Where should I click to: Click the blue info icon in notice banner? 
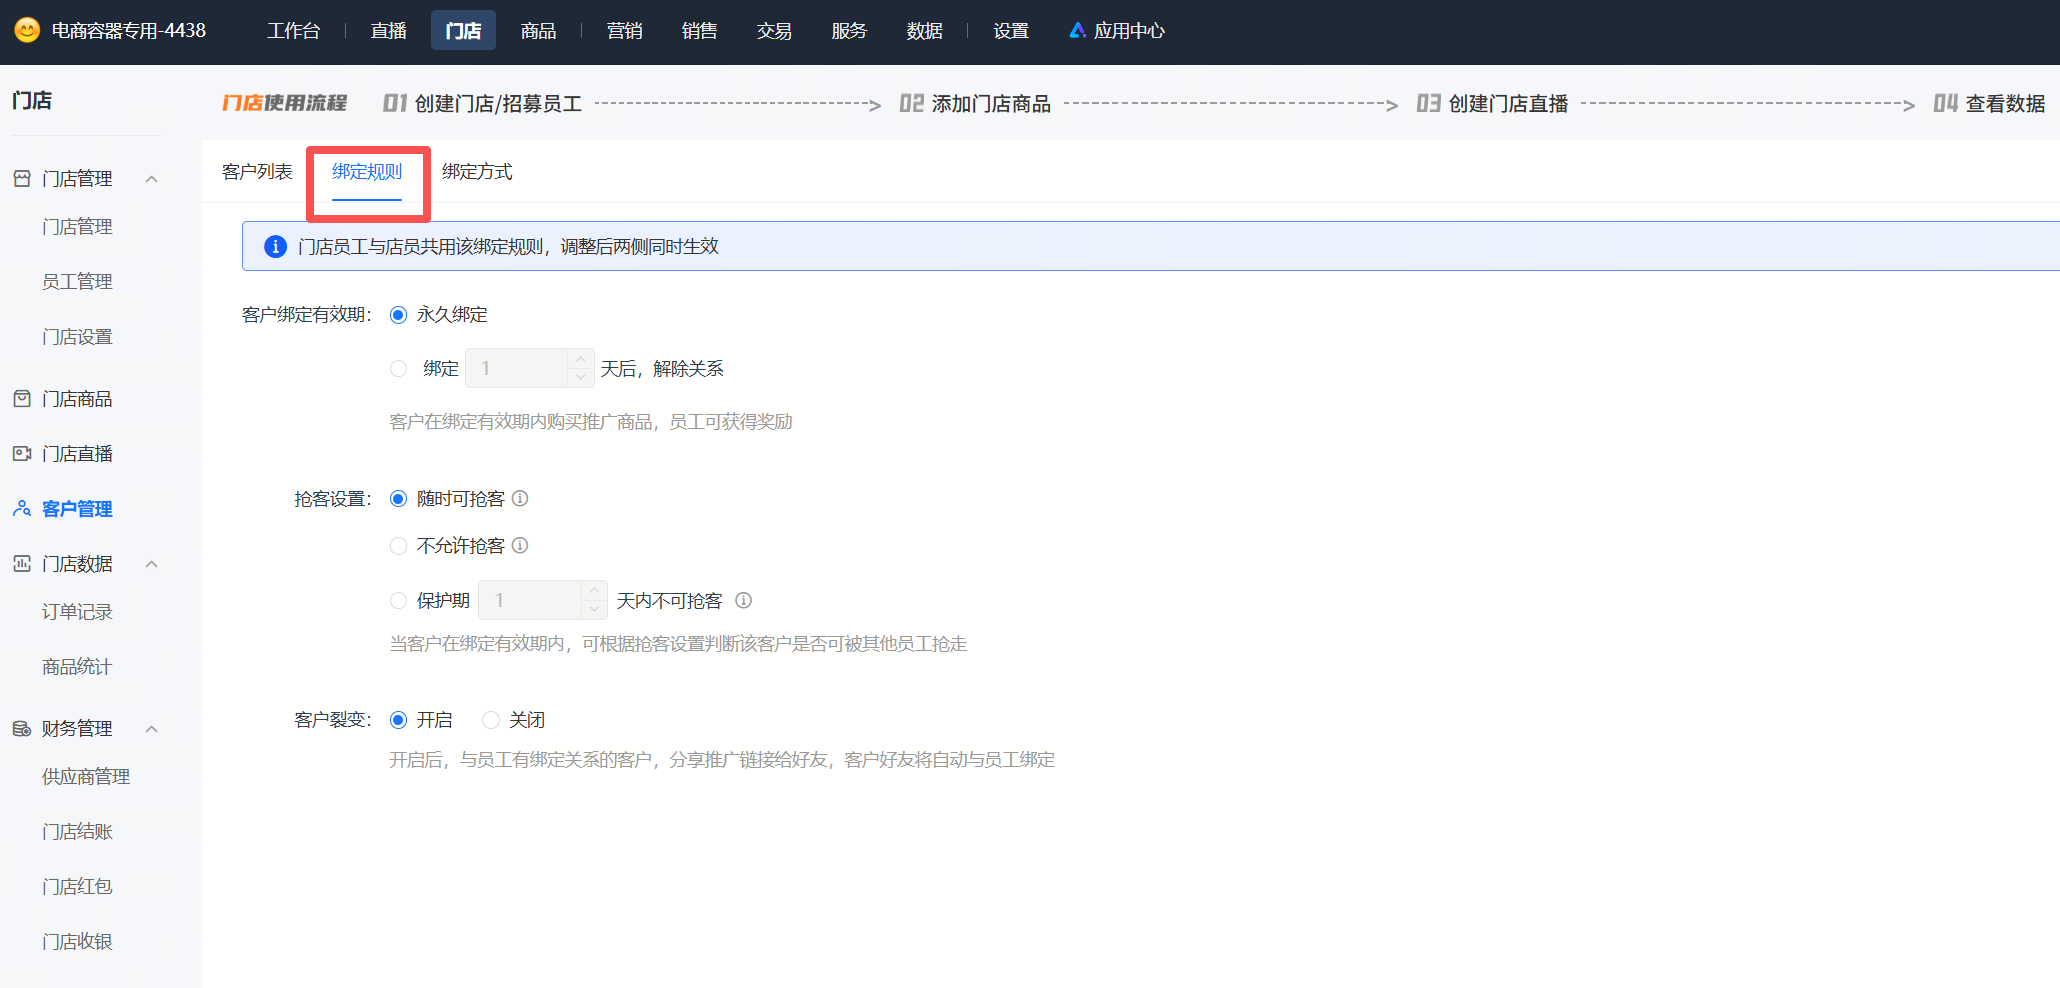[275, 246]
